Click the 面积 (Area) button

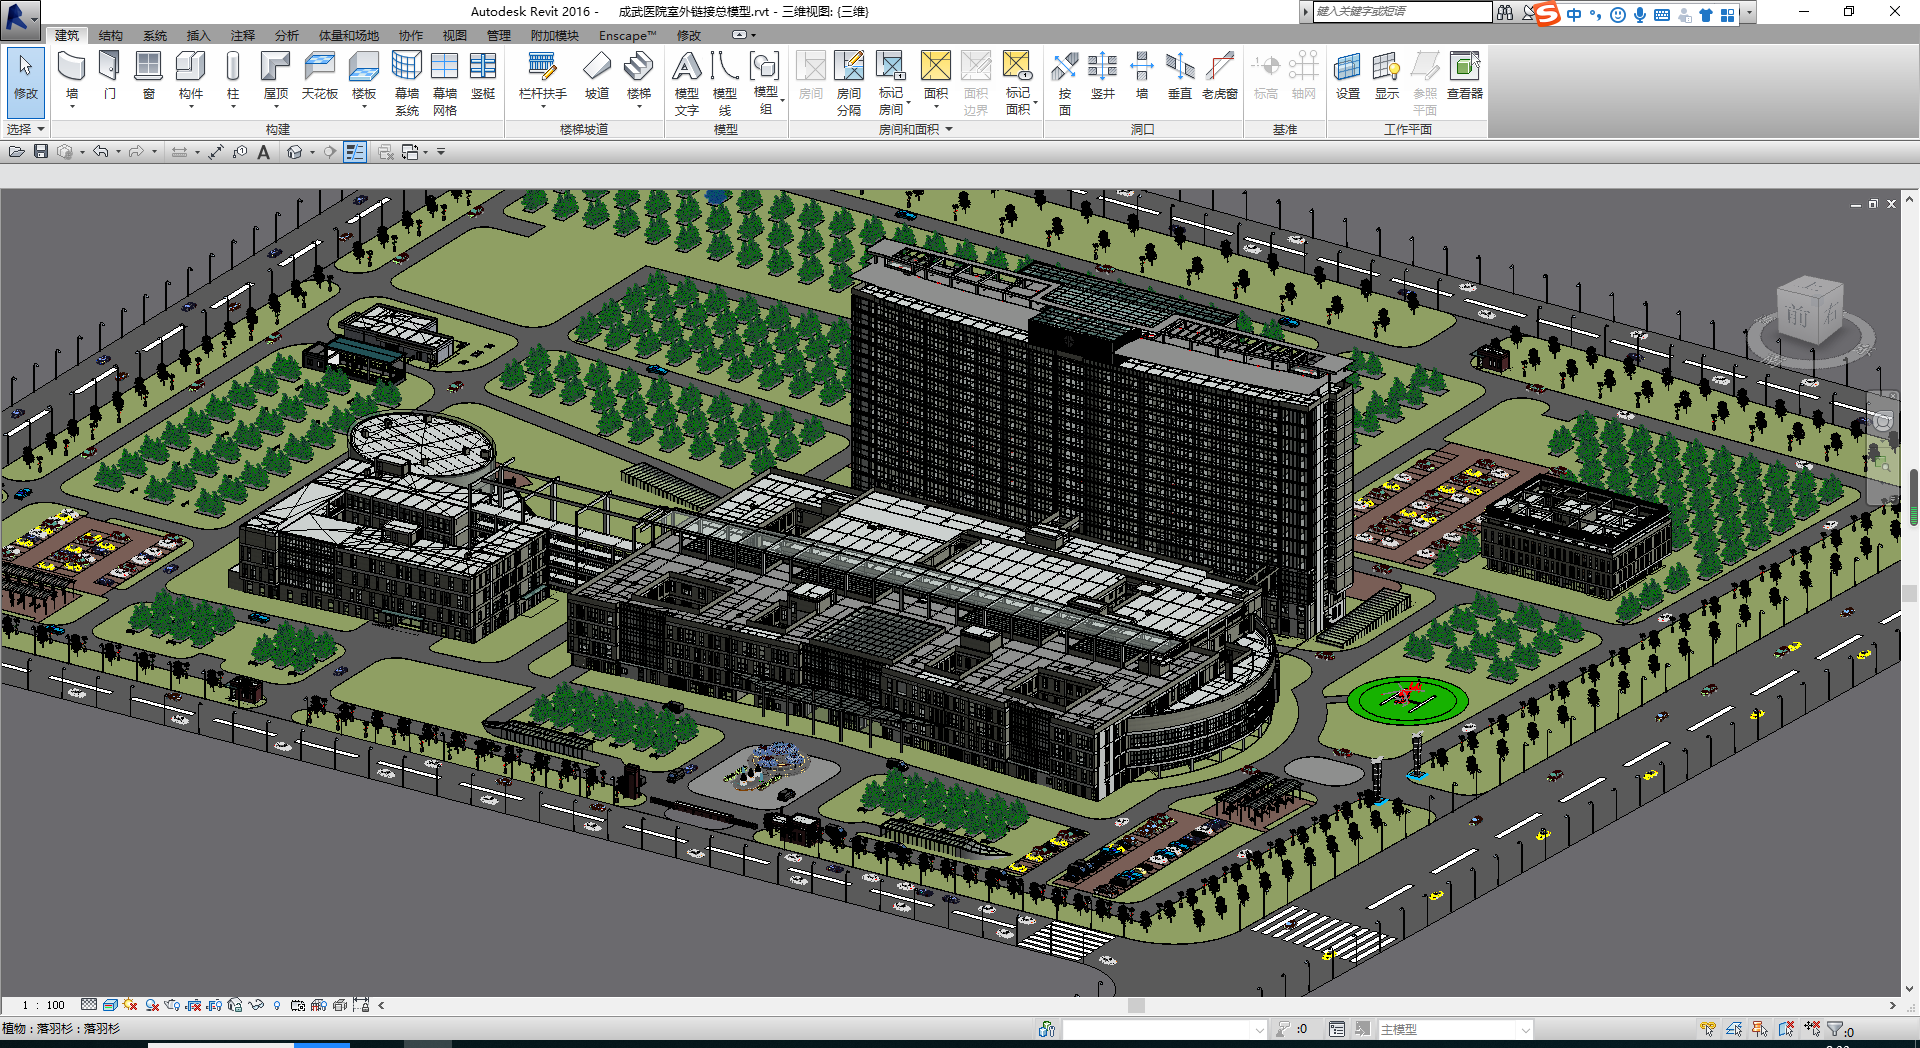click(x=936, y=76)
